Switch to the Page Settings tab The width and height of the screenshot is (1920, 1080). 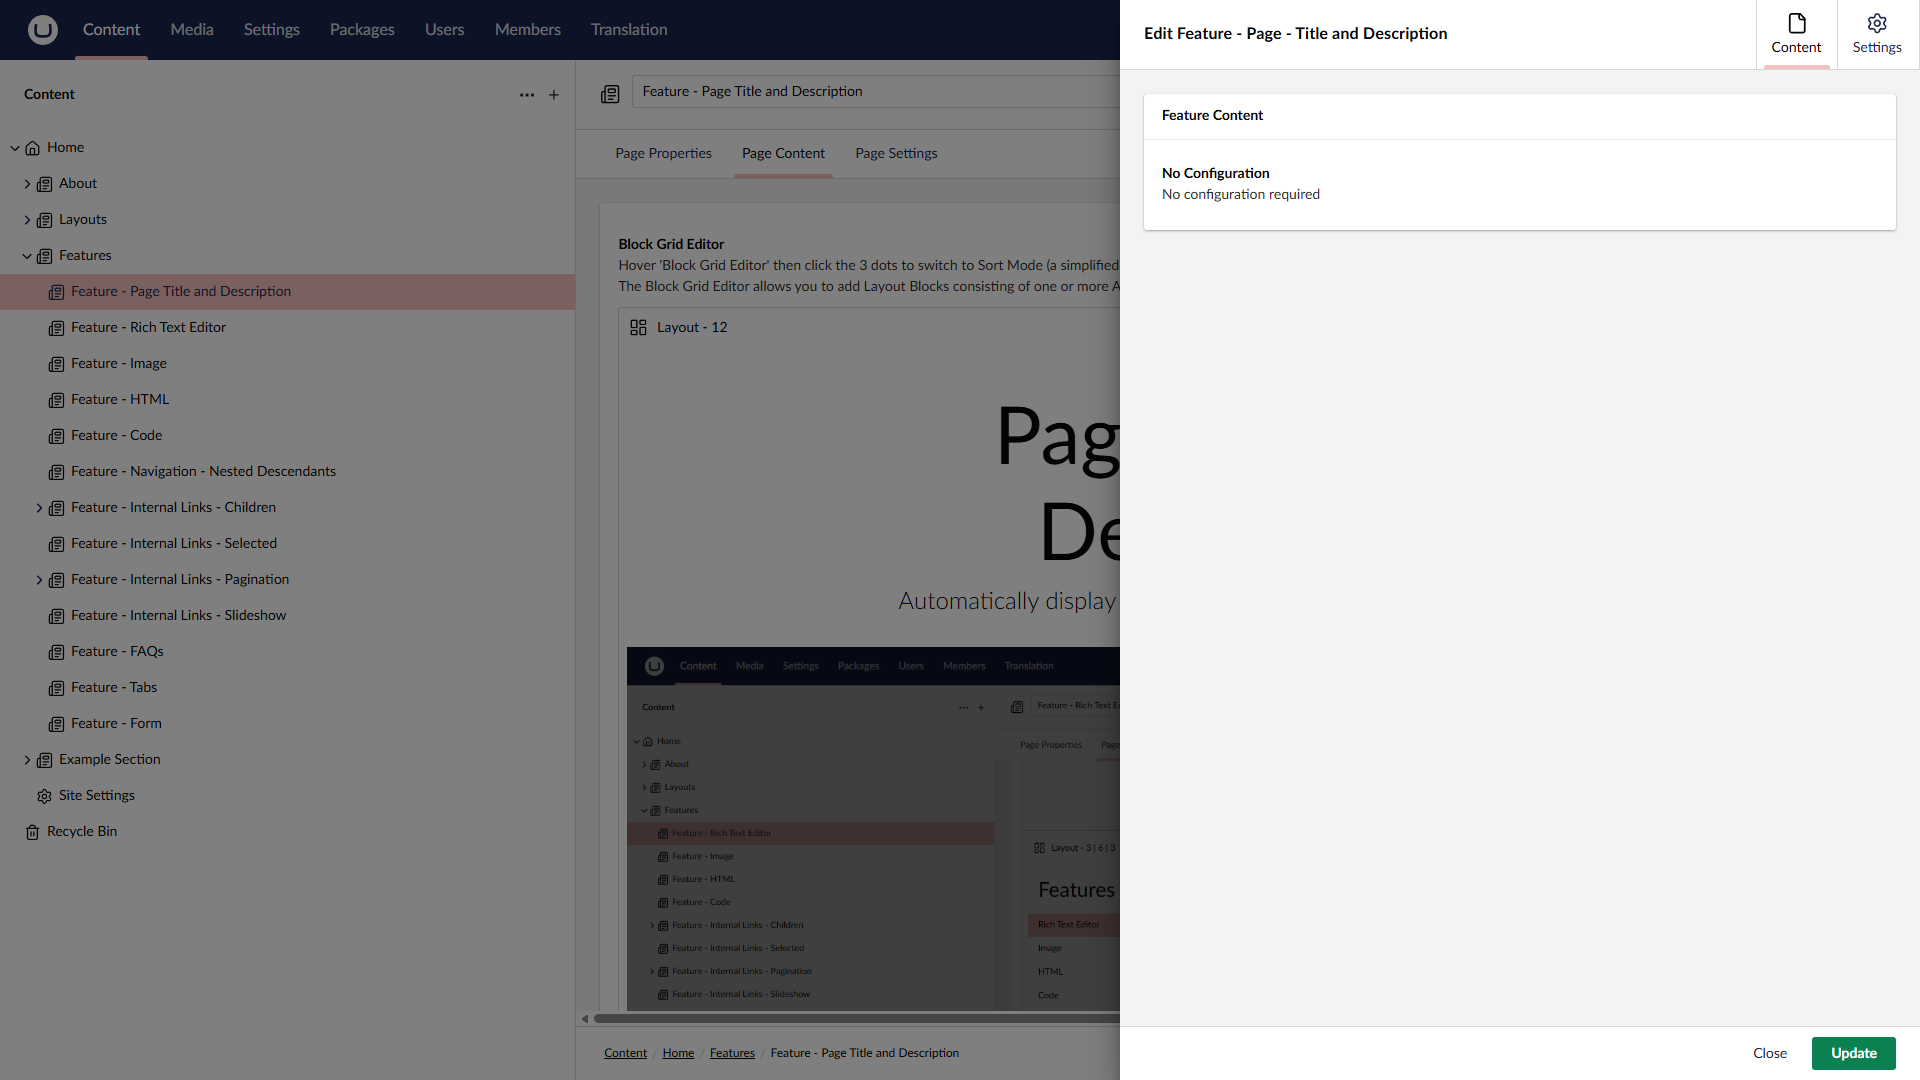896,153
